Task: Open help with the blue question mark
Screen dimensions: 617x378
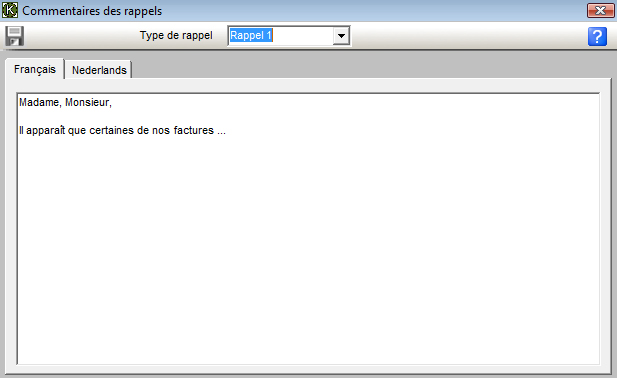Action: 597,37
